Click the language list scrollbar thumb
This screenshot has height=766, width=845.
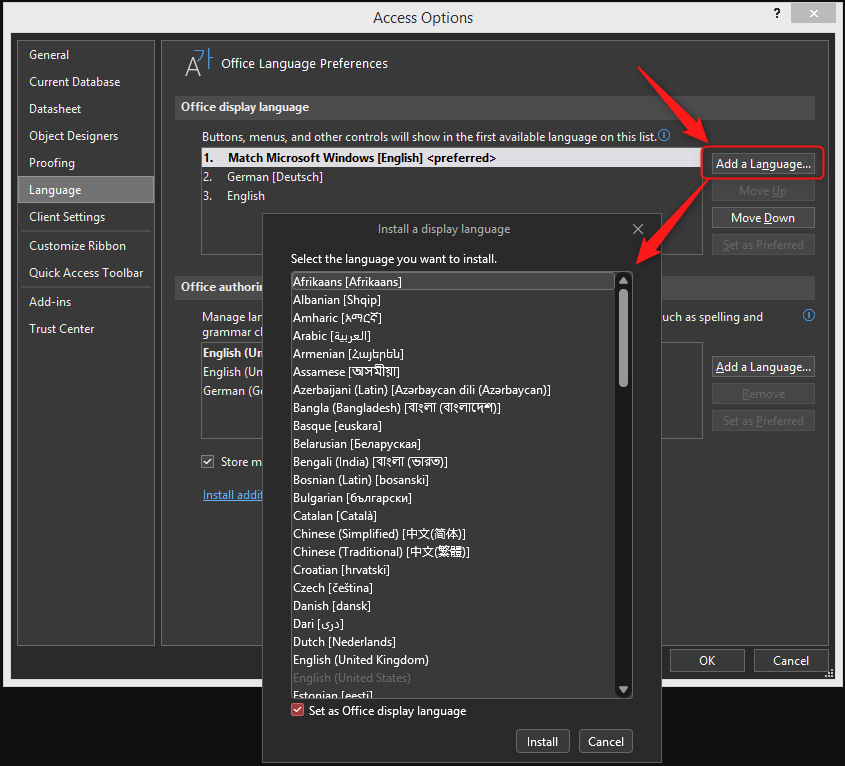tap(624, 338)
